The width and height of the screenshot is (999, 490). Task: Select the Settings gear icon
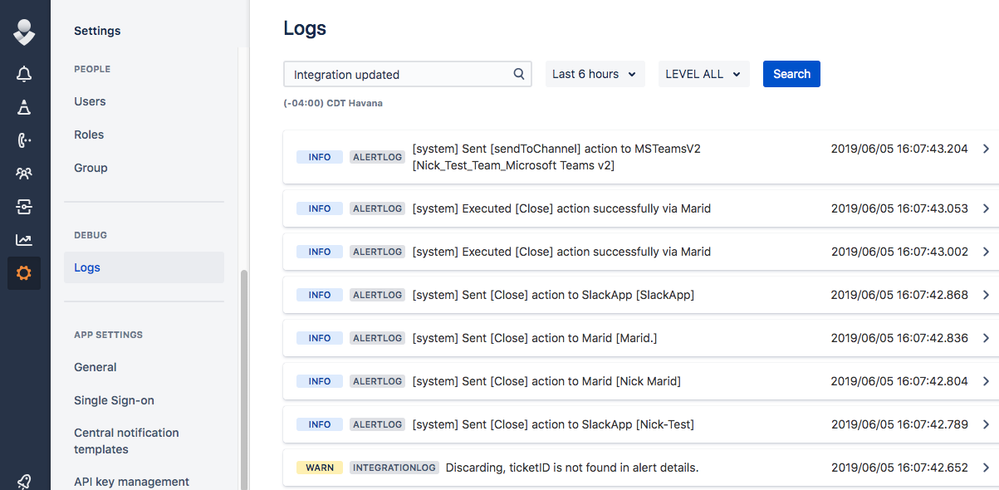24,273
